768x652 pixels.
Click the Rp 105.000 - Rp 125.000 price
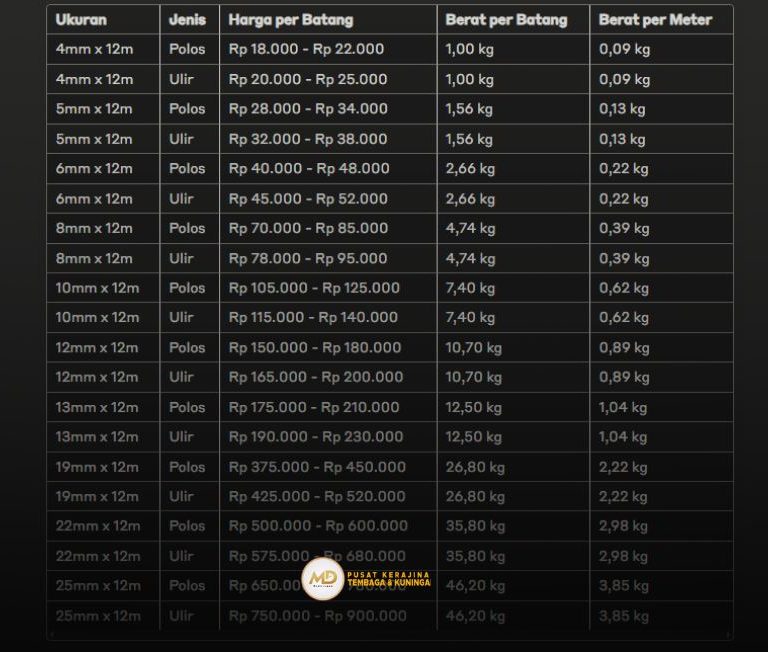[314, 288]
